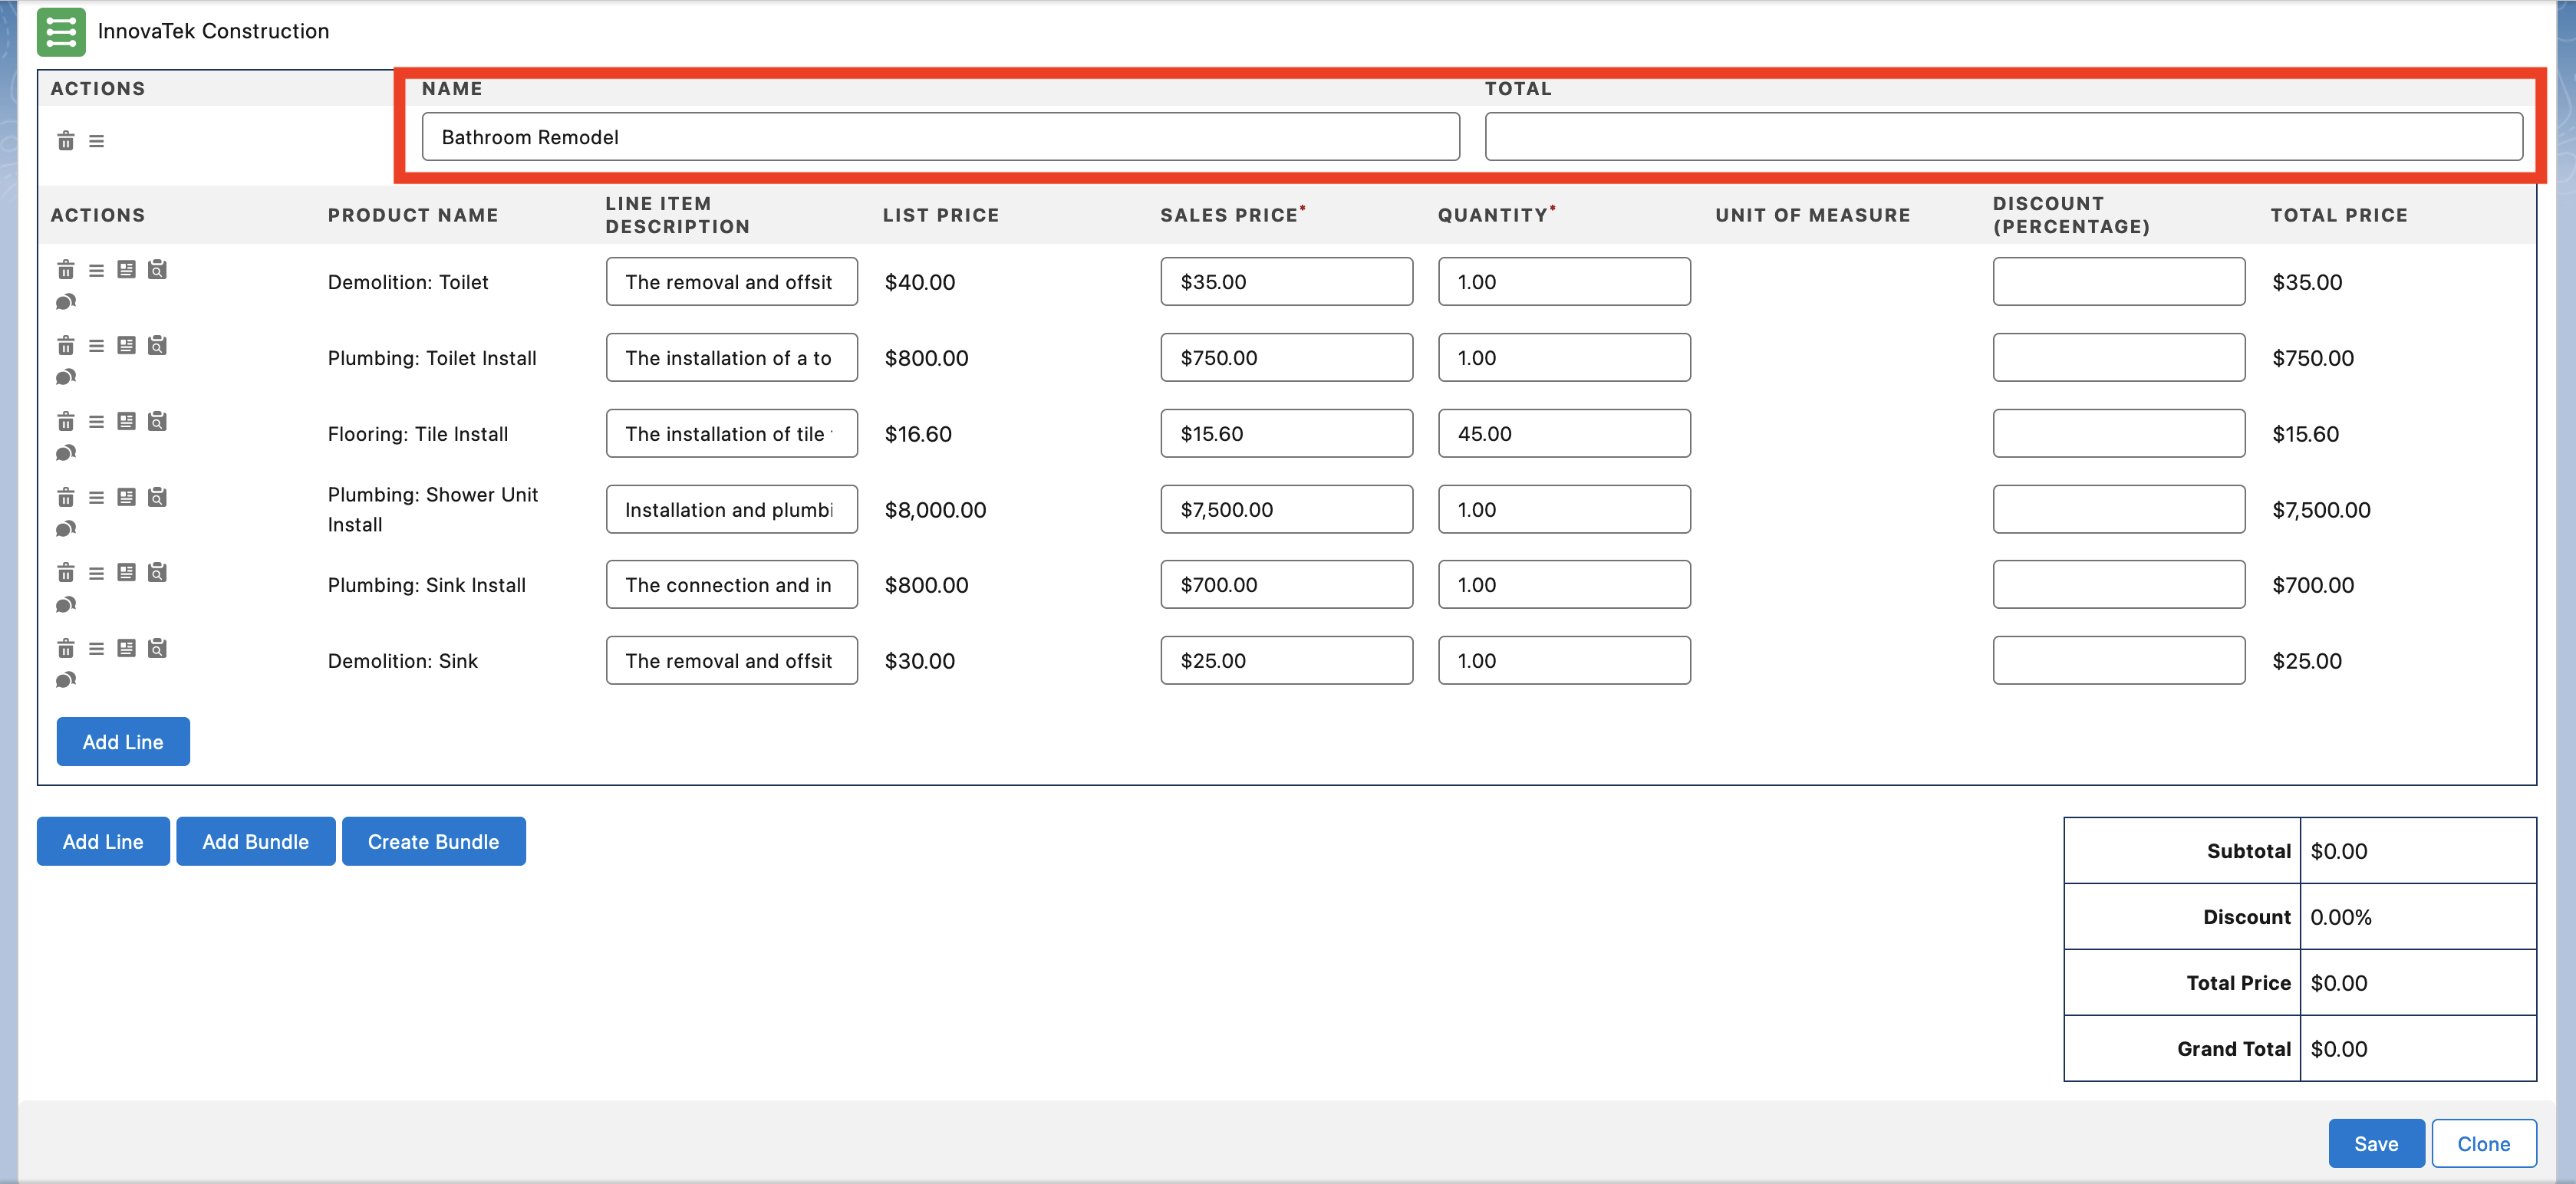
Task: Click the Bathroom Remodel name field
Action: click(x=940, y=137)
